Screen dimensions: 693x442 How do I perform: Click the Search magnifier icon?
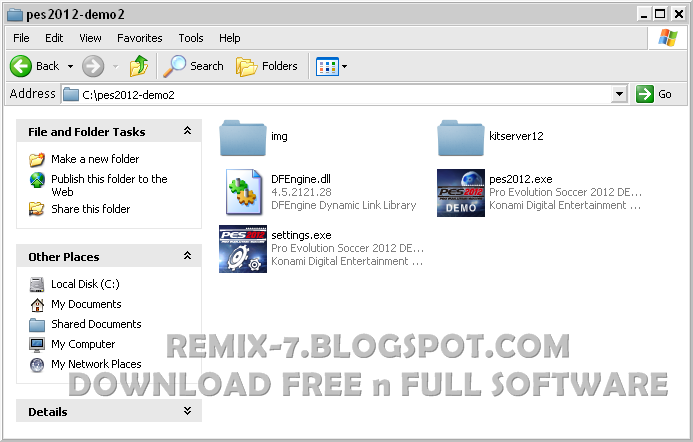click(174, 66)
